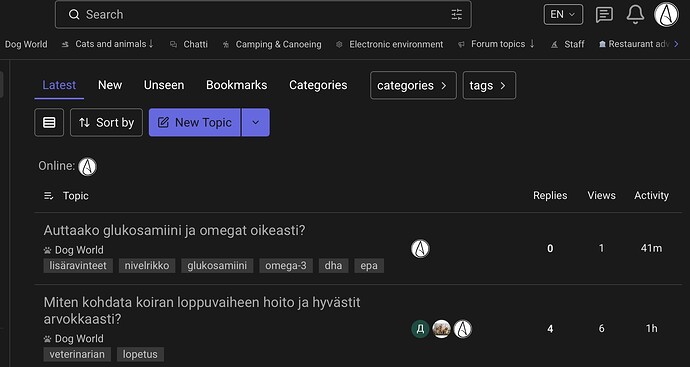The height and width of the screenshot is (367, 690).
Task: Sort by Views column header
Action: [601, 196]
